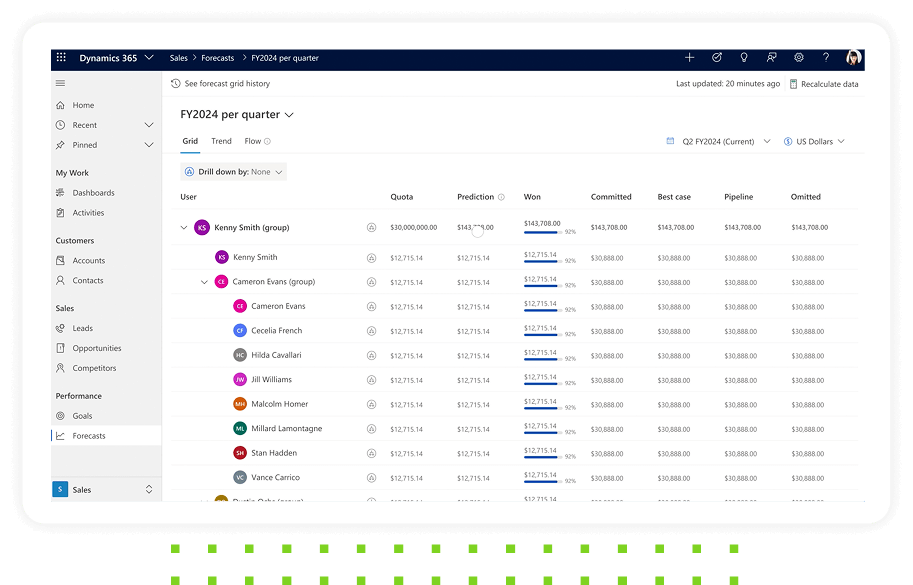Image resolution: width=913 pixels, height=585 pixels.
Task: Click the plus icon to create new record
Action: click(689, 58)
